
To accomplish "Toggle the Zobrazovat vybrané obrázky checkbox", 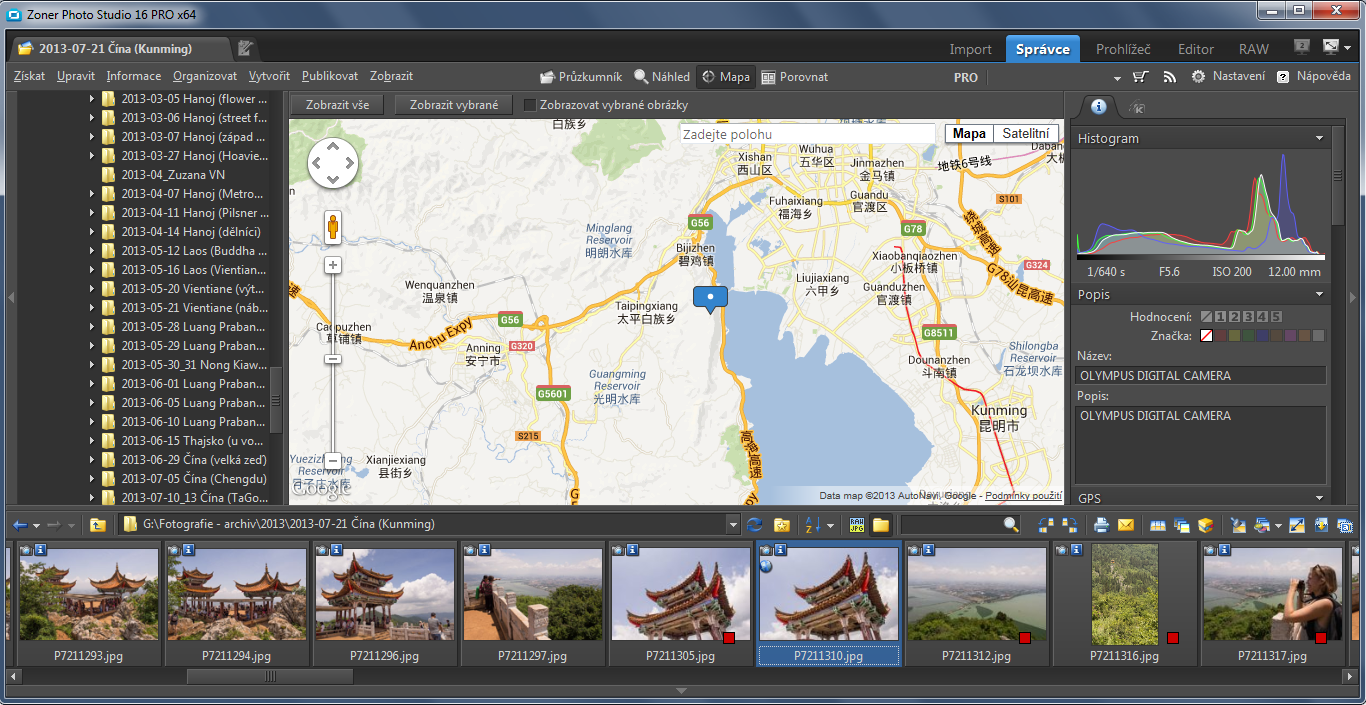I will [x=530, y=105].
